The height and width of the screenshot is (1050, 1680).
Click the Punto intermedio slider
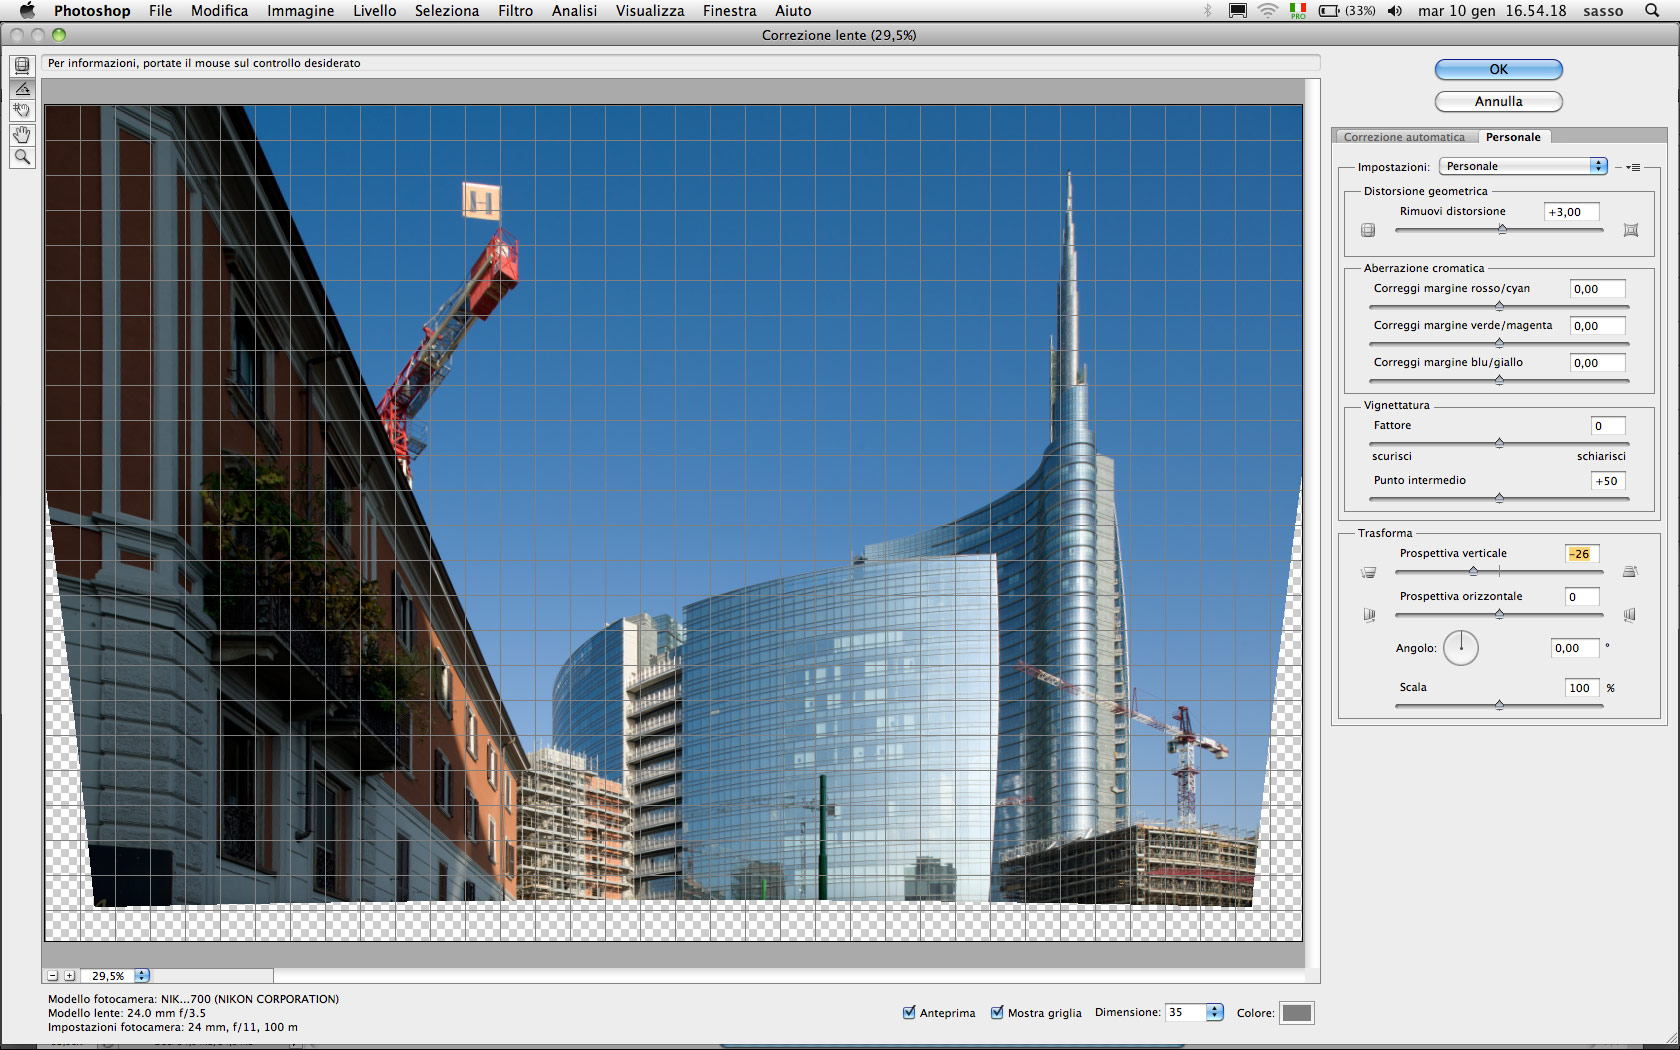pos(1499,499)
